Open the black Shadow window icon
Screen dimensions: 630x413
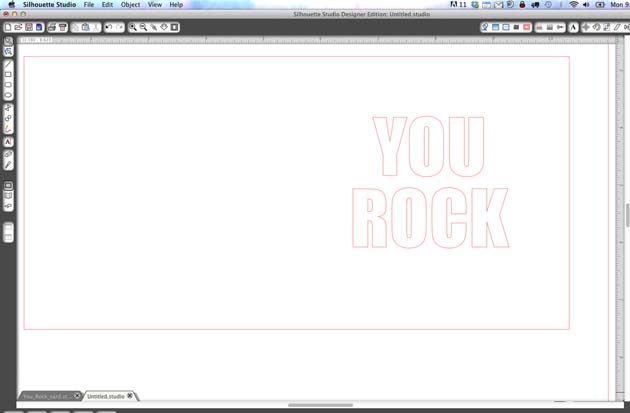pyautogui.click(x=517, y=27)
